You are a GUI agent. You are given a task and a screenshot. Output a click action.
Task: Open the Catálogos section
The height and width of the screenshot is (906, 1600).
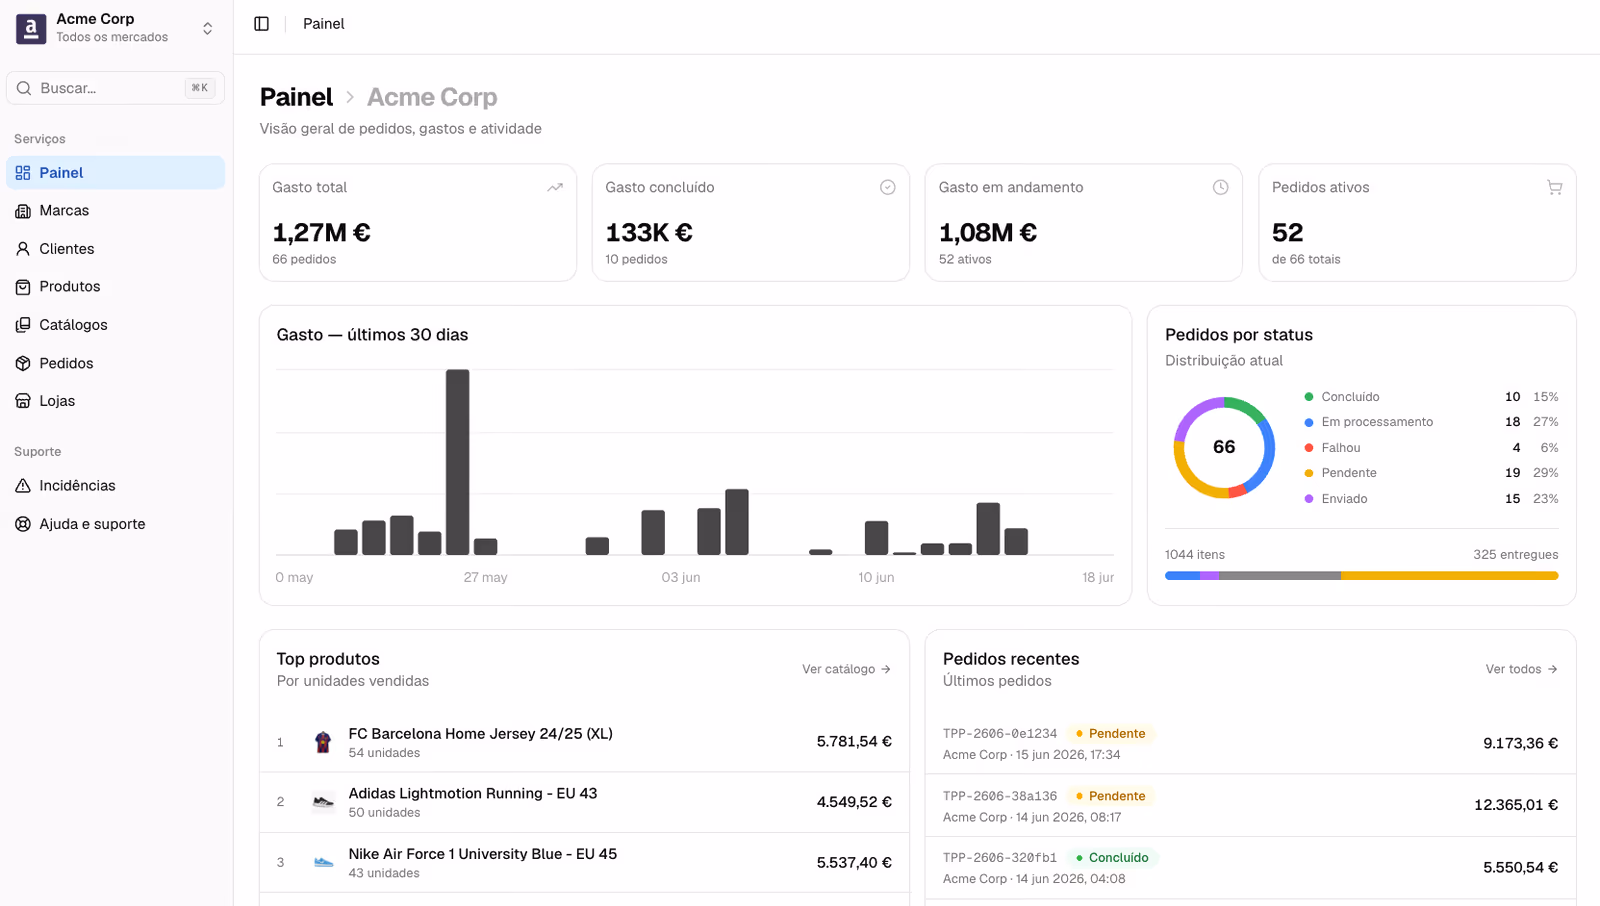[x=116, y=325]
